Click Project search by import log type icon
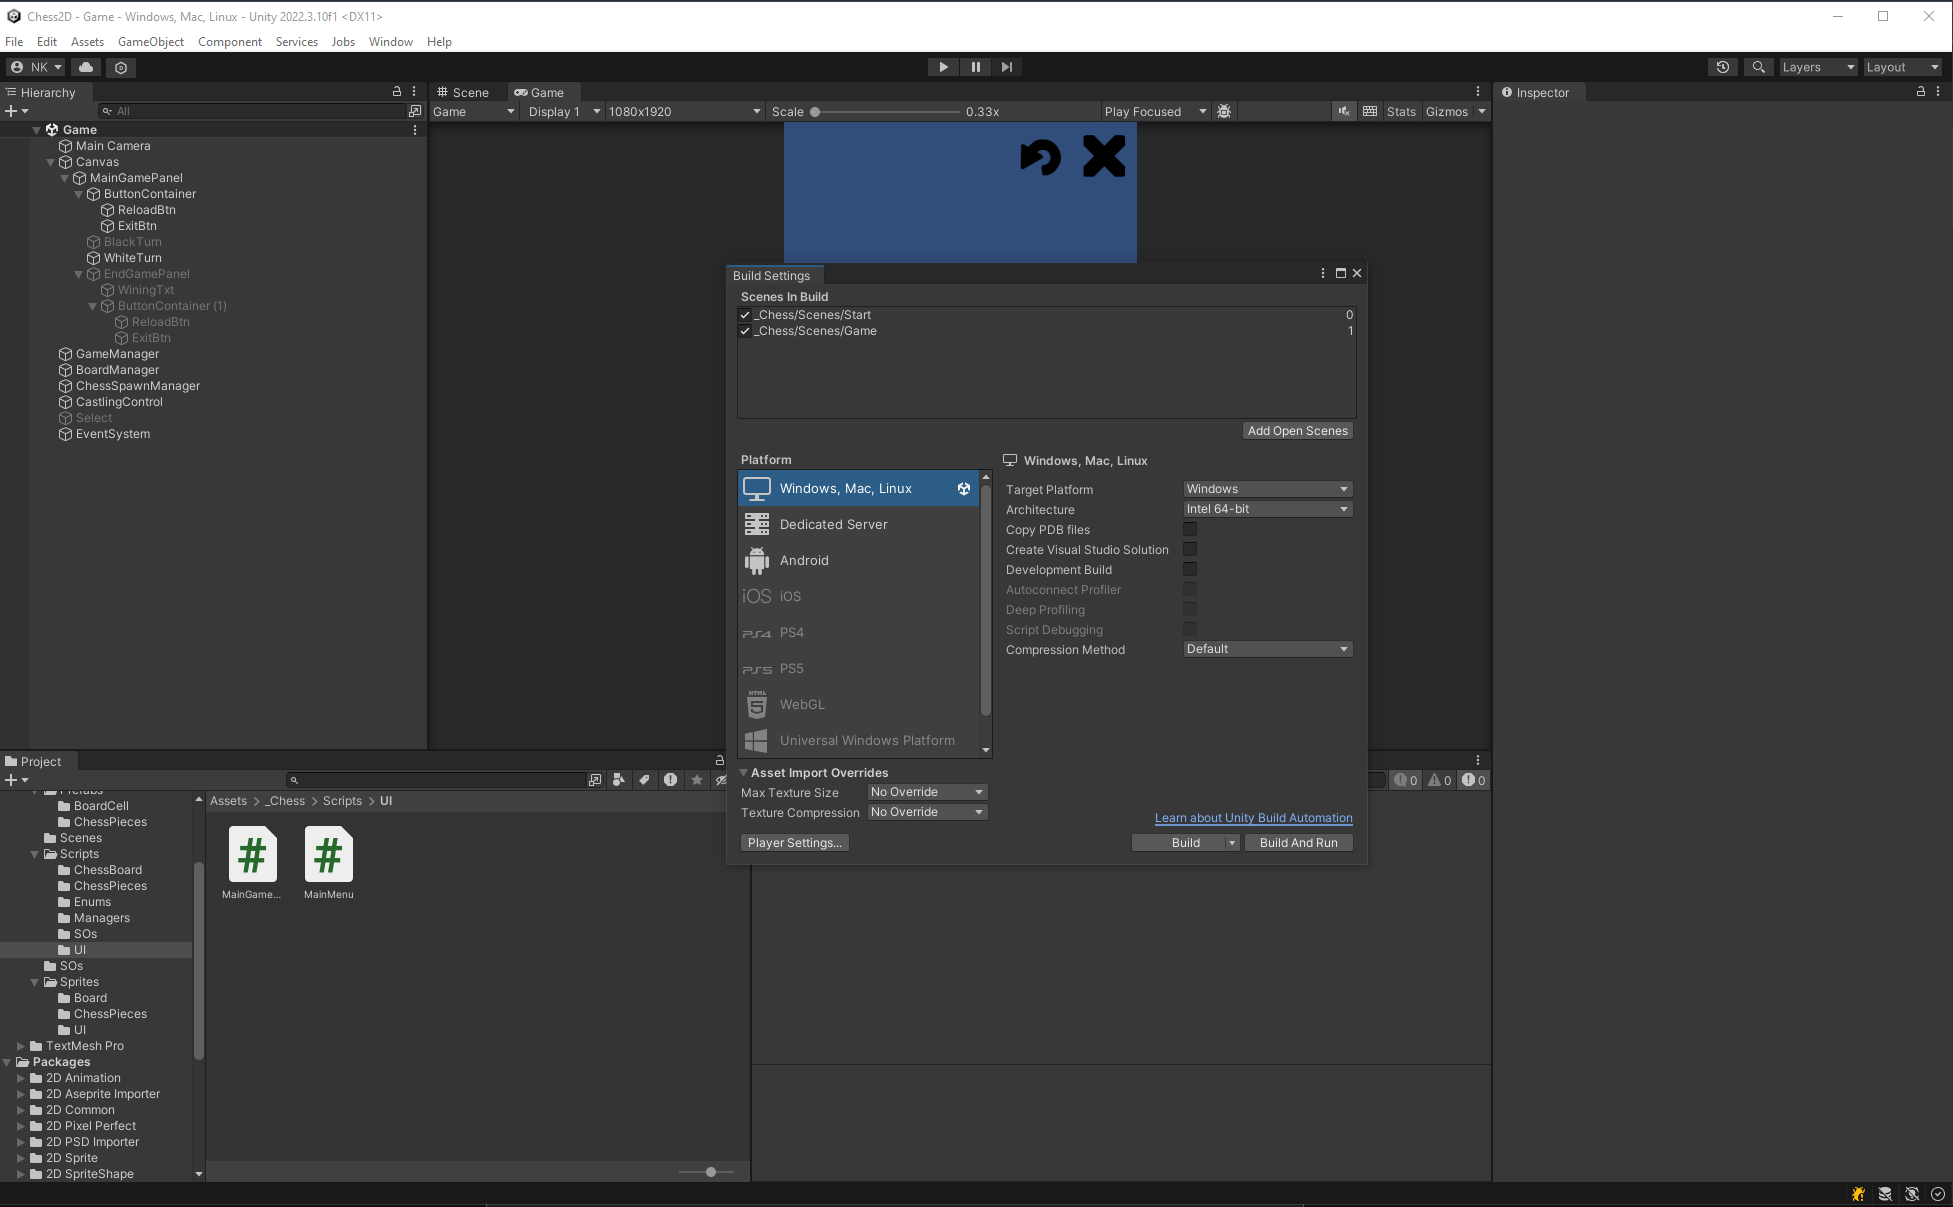Screen dimensions: 1953x1207 [x=671, y=780]
